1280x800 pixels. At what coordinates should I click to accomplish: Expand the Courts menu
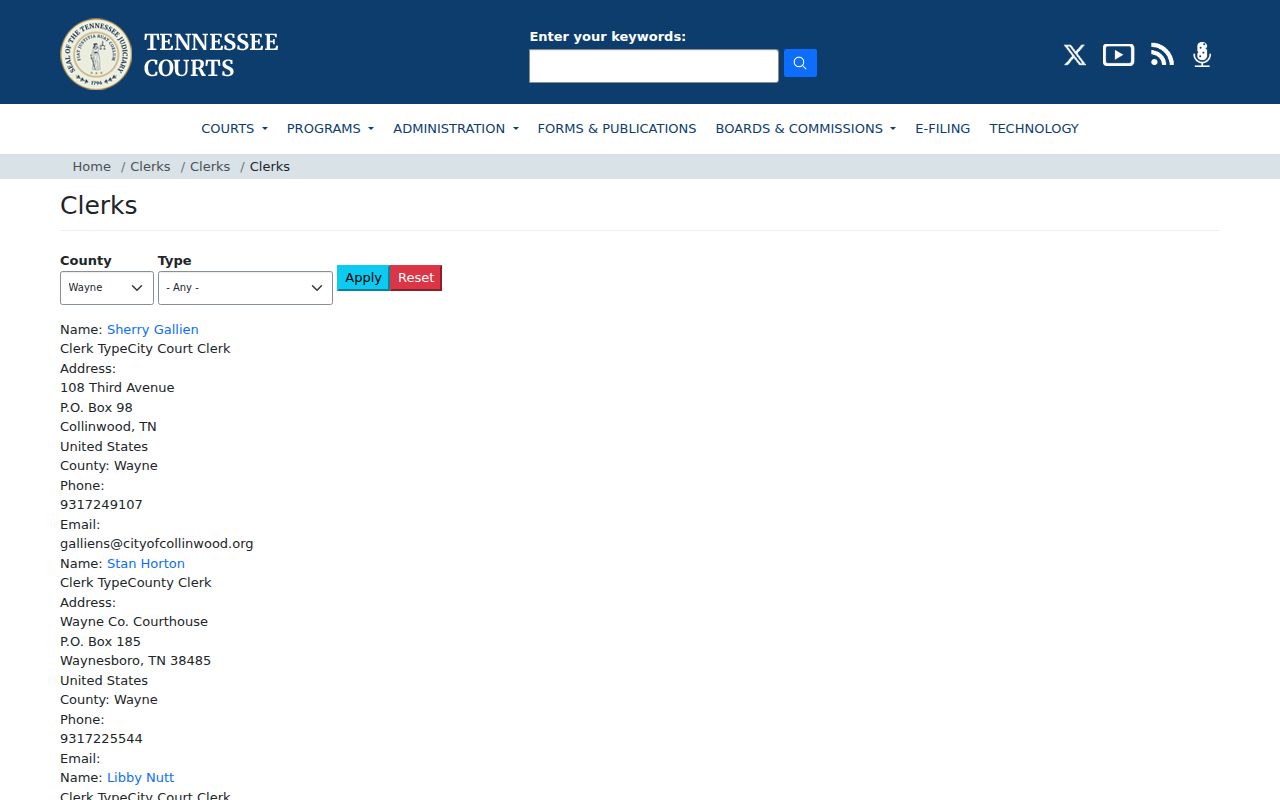tap(234, 128)
